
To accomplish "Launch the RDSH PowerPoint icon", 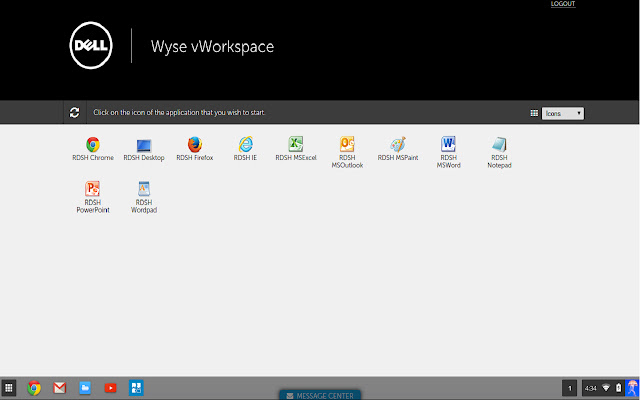I will click(x=93, y=189).
